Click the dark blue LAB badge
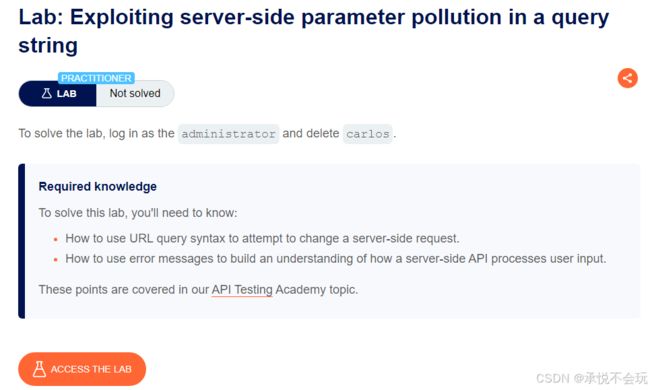The height and width of the screenshot is (390, 650). coord(58,93)
